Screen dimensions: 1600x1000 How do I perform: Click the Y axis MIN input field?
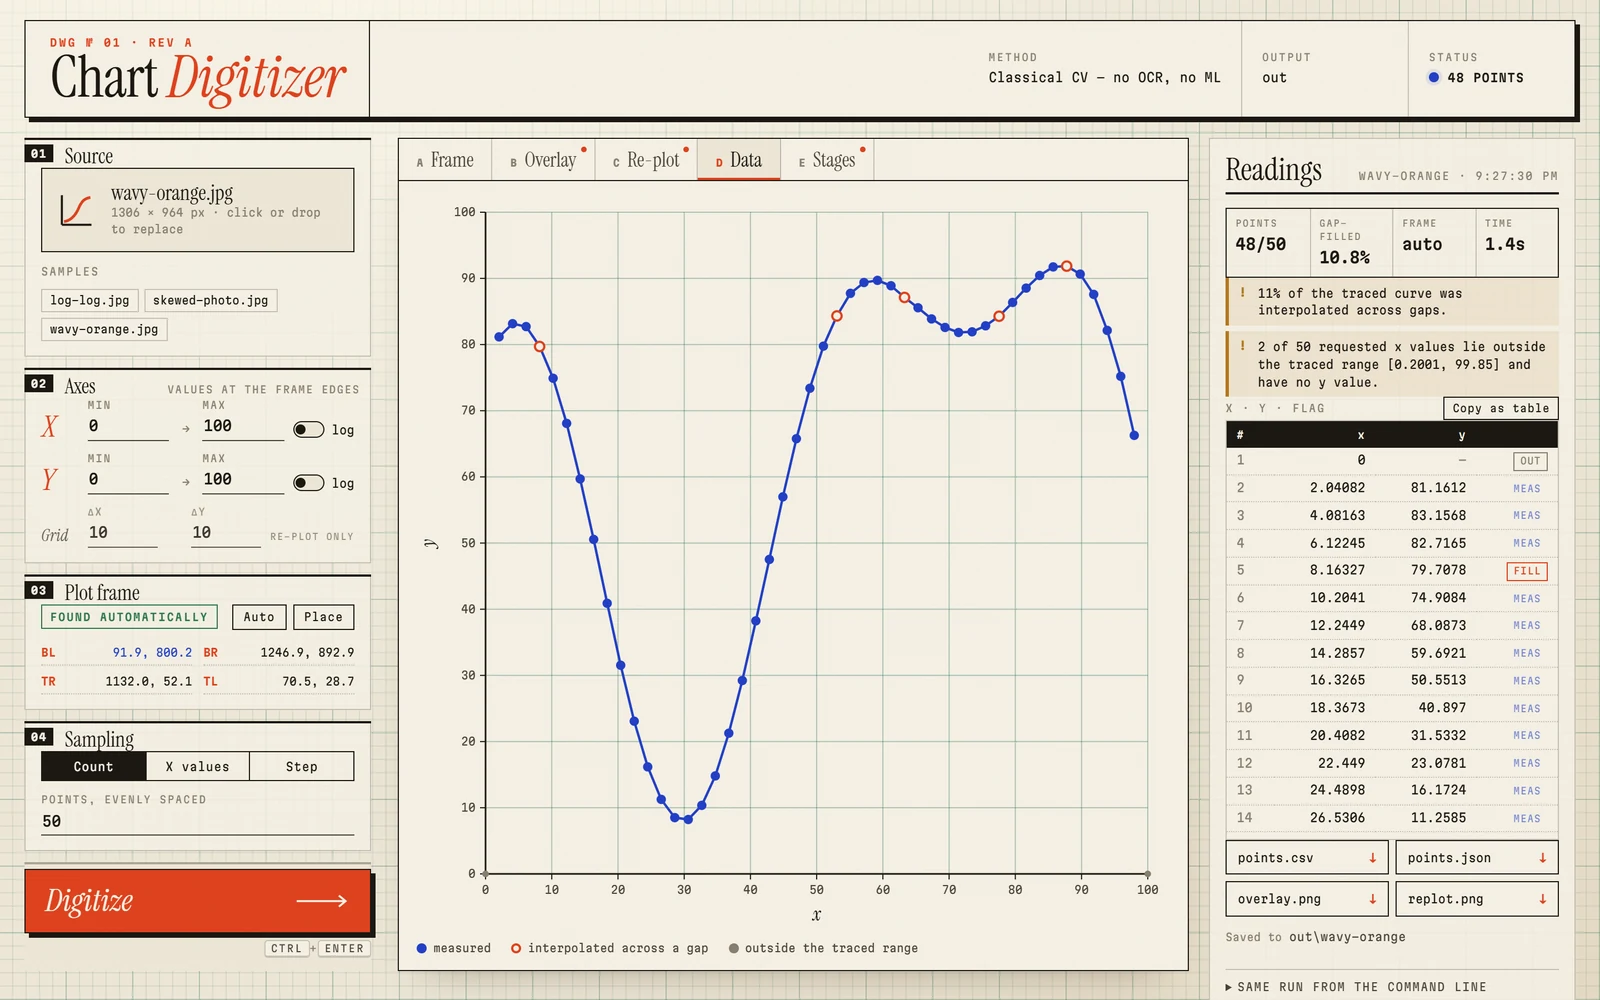[128, 480]
